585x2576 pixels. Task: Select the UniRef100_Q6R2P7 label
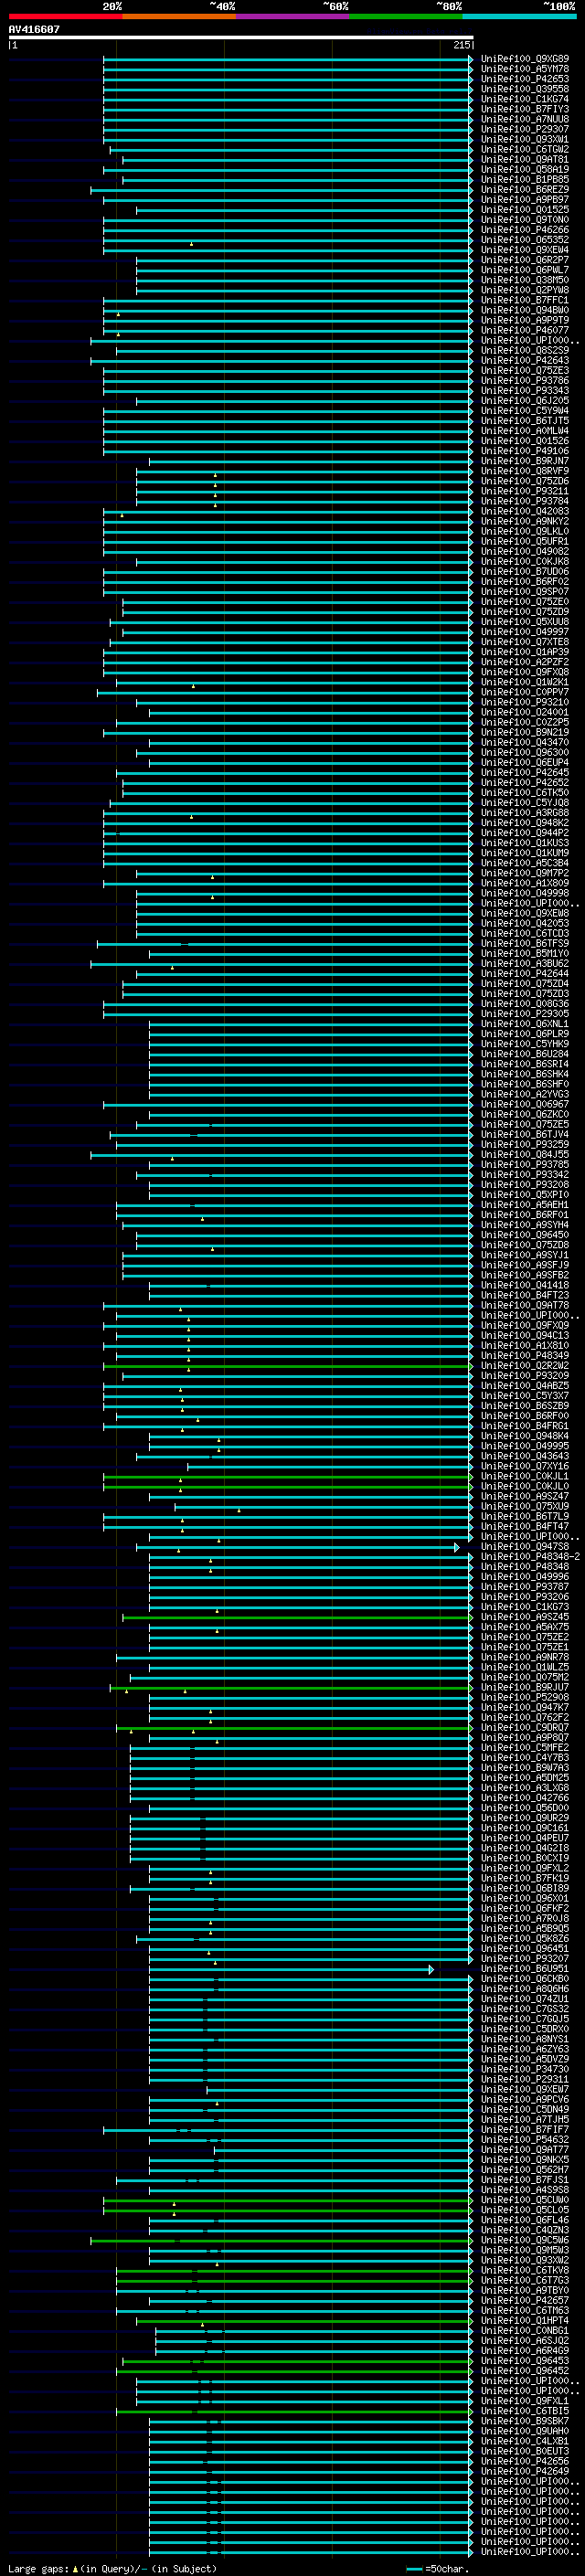click(525, 260)
